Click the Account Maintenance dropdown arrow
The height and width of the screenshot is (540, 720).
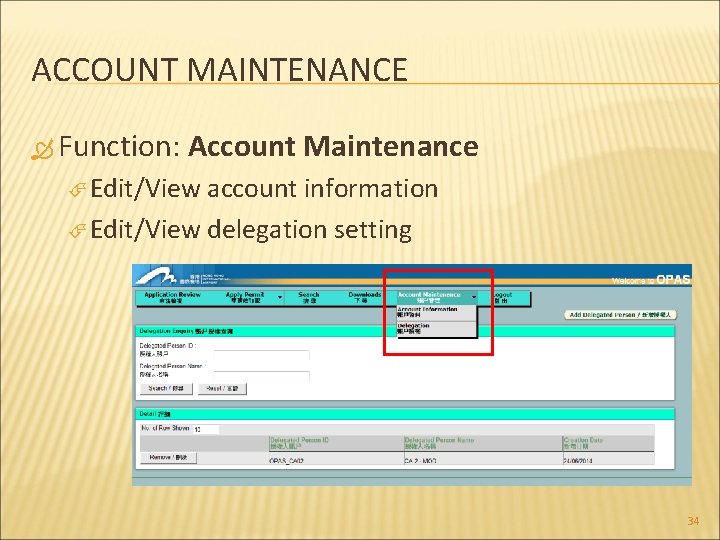[474, 298]
